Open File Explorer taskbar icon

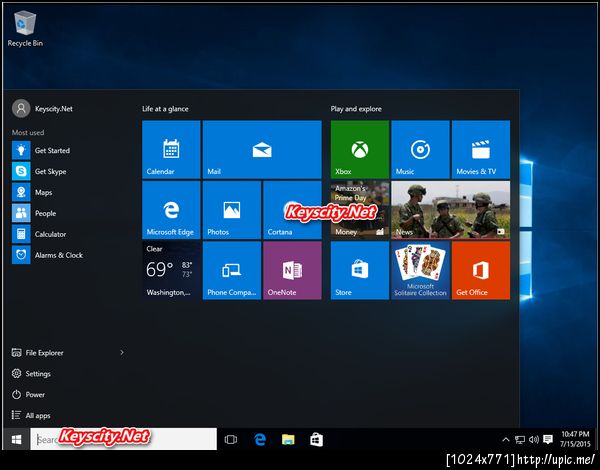click(288, 439)
